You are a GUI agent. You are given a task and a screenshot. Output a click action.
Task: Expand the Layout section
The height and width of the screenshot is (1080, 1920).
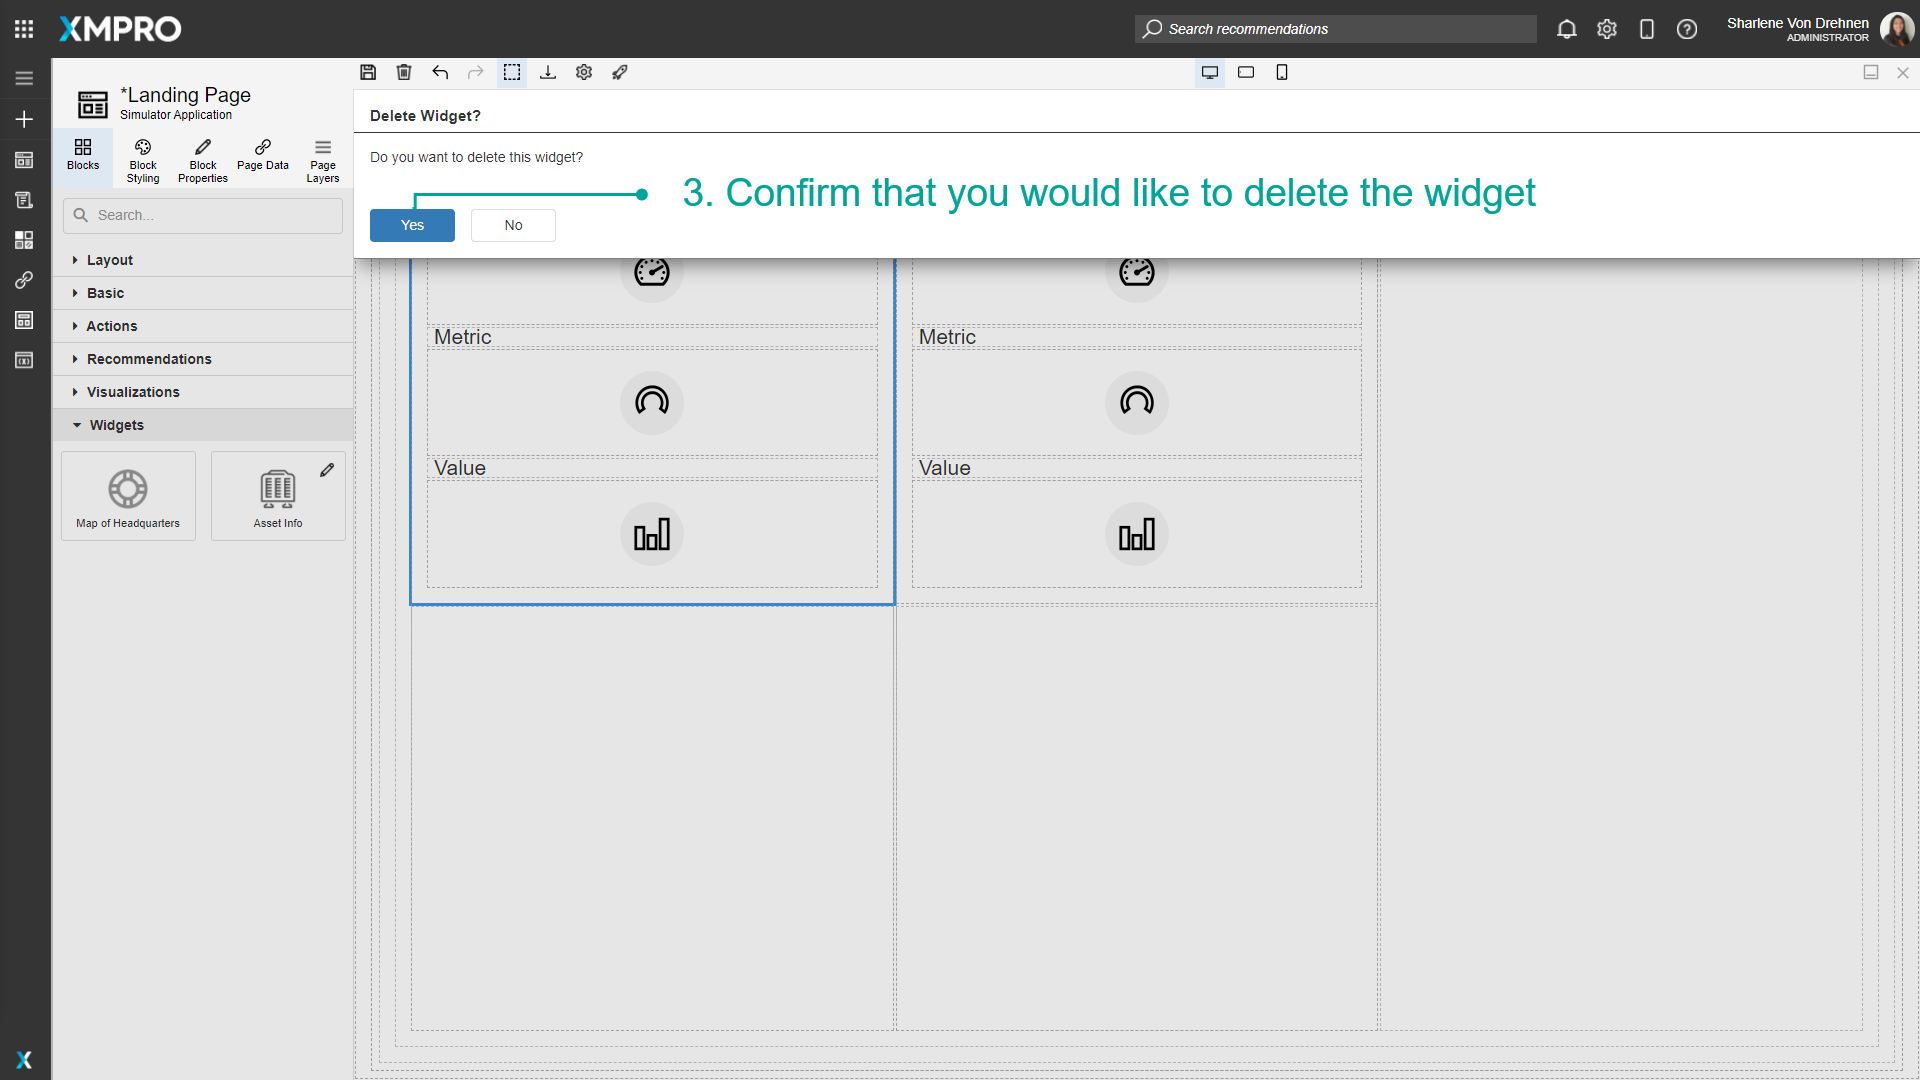click(x=109, y=260)
